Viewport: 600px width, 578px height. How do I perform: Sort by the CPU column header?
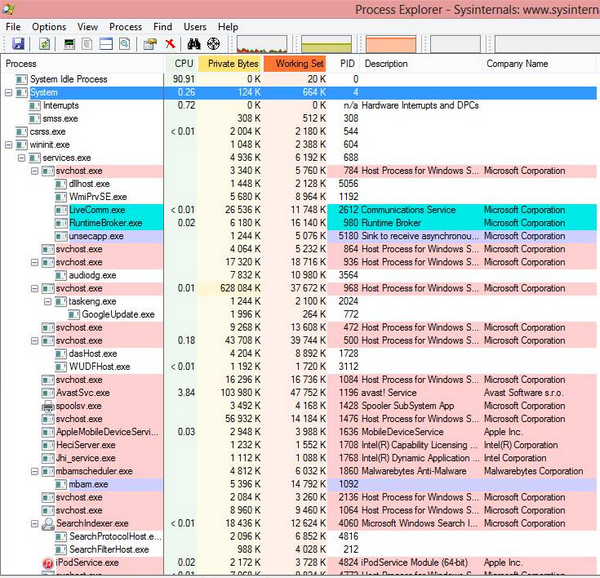click(x=181, y=64)
